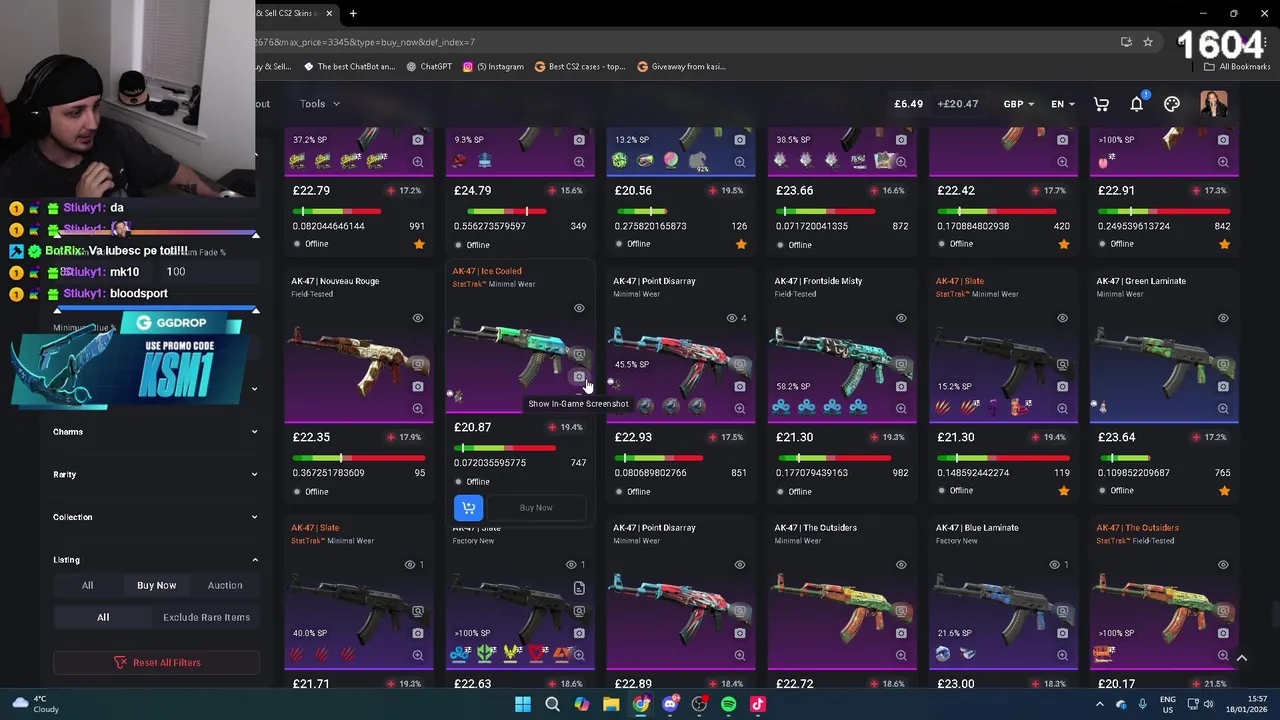
Task: Show screenshot of AK-47 Nouveau Rouge
Action: (418, 386)
